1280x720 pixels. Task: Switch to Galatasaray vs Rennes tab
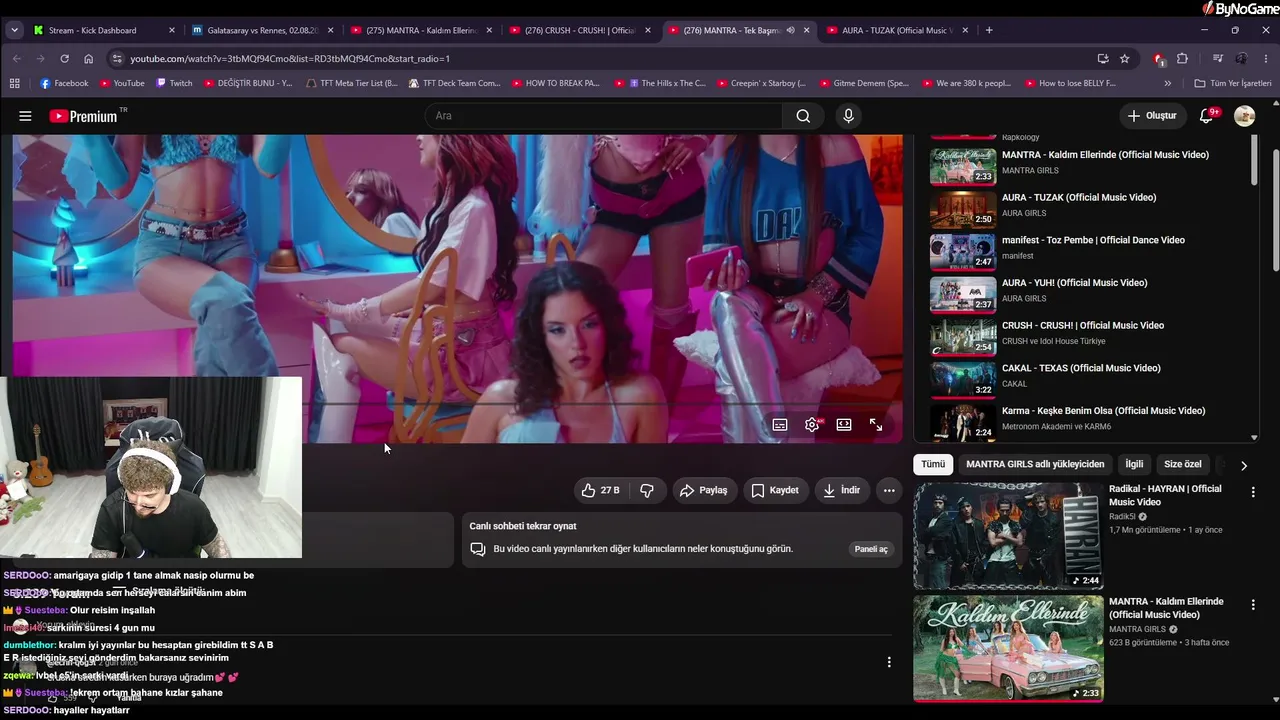point(262,30)
